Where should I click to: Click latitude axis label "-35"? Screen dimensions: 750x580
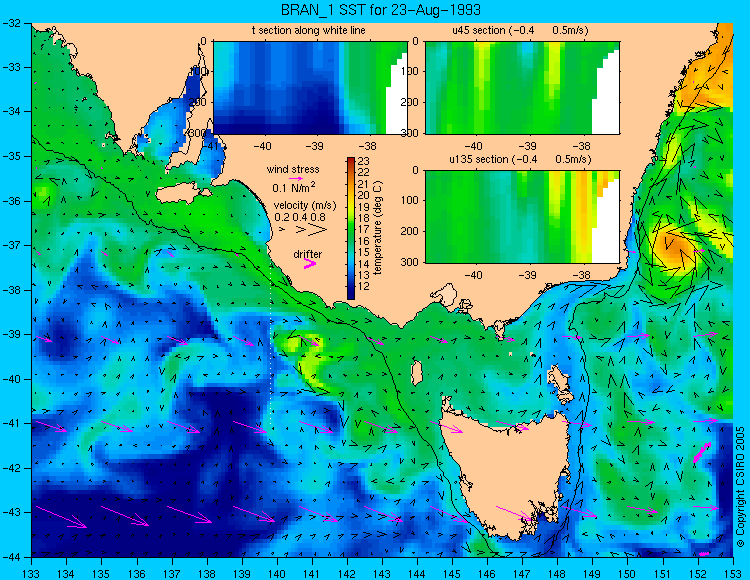click(x=11, y=156)
